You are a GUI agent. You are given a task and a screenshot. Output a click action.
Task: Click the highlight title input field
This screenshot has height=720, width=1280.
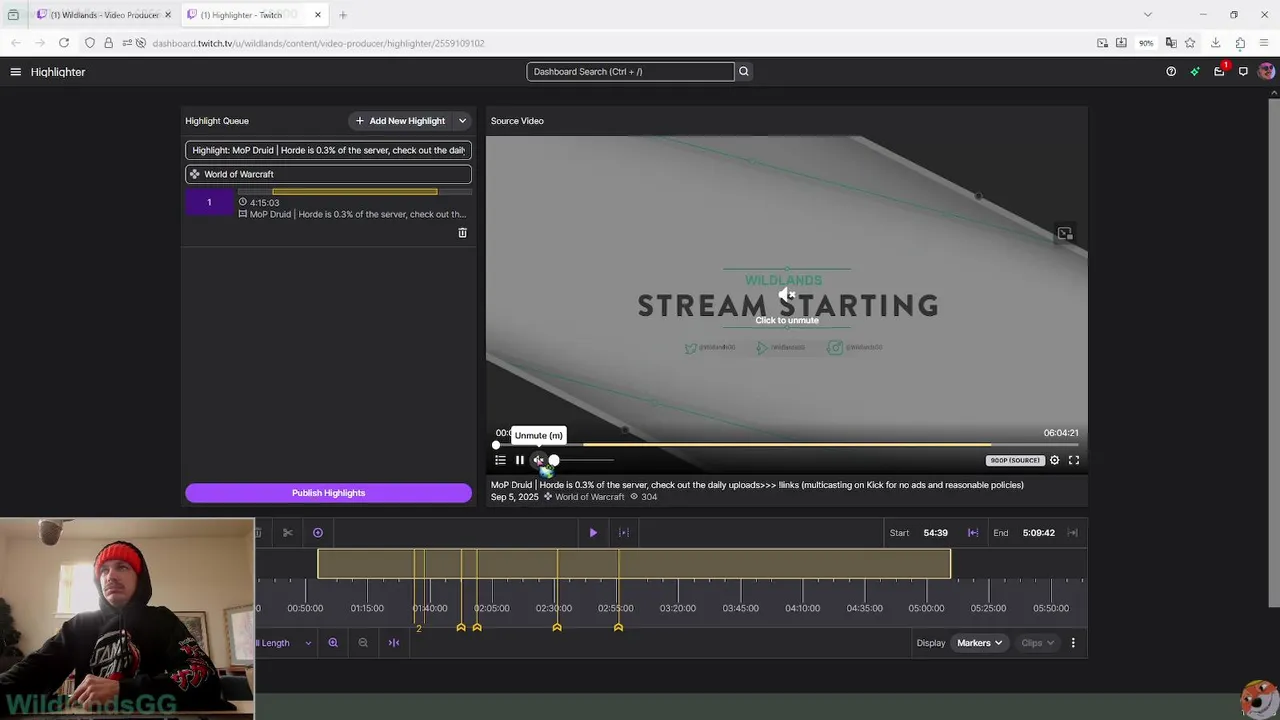tap(328, 150)
